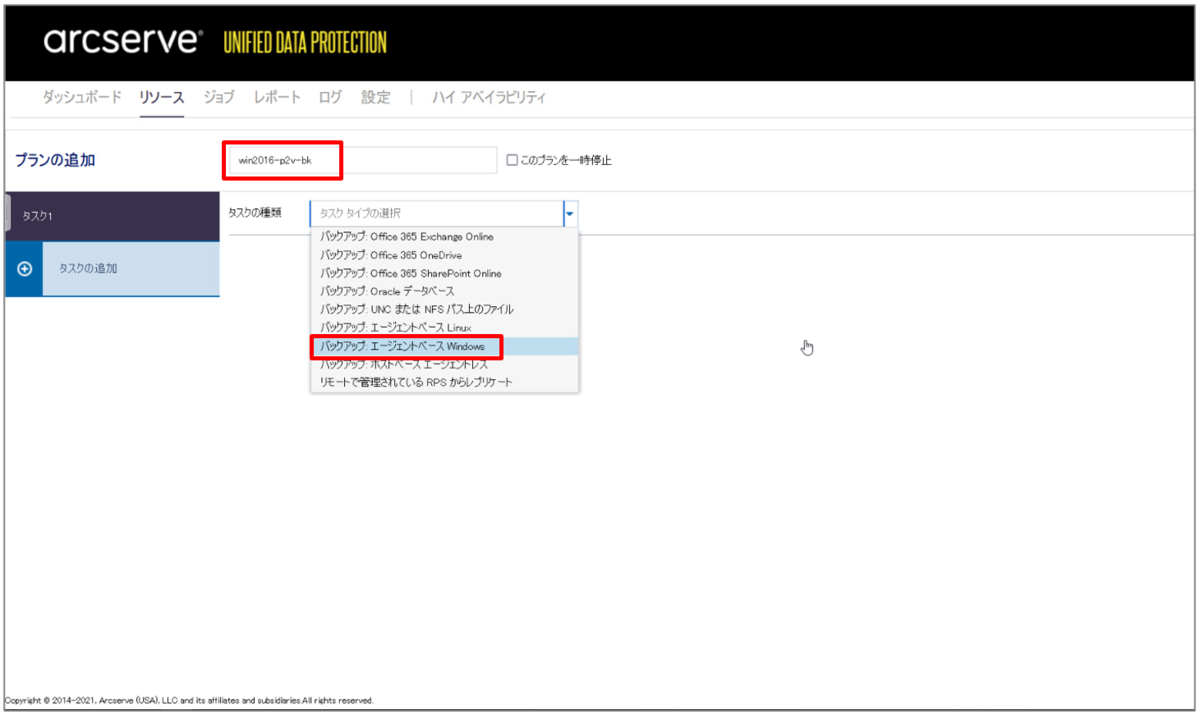This screenshot has height=715, width=1200.
Task: Select バックアップ: Office 365 OneDrive option
Action: tap(444, 255)
